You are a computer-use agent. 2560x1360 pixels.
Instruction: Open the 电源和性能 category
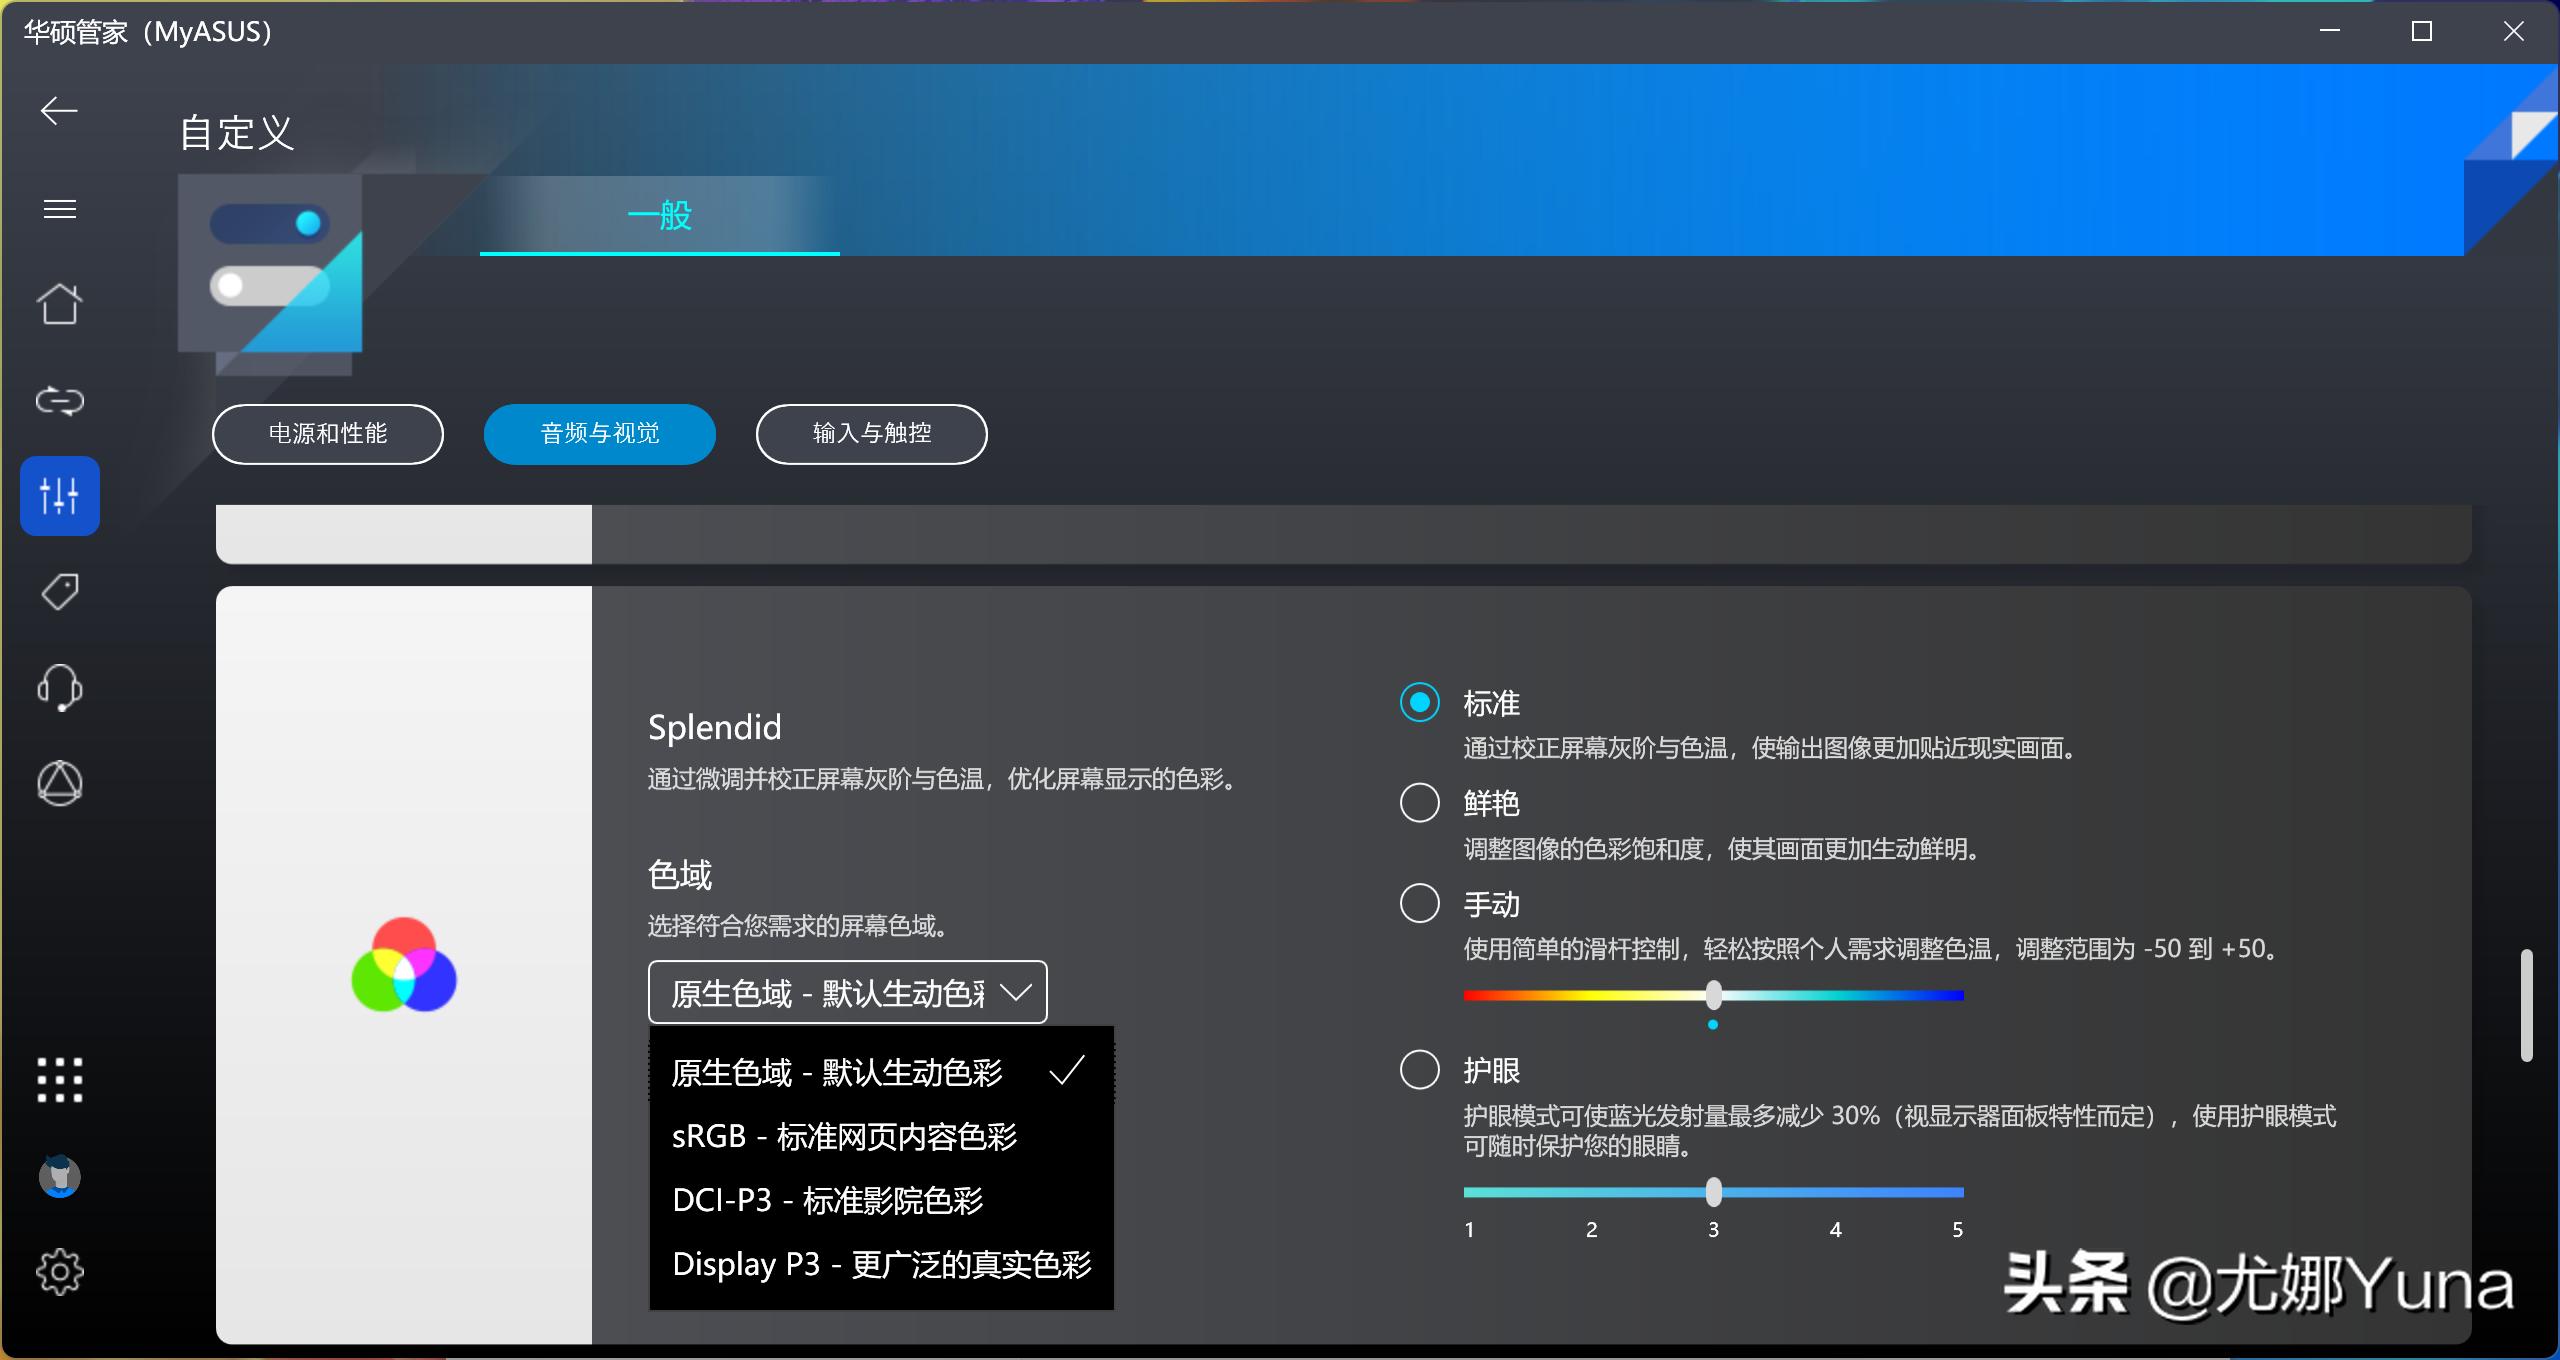tap(327, 434)
